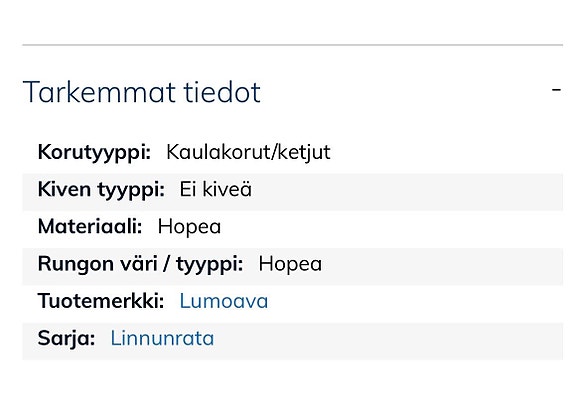Screen dimensions: 575x418
Task: Click the Sarja label
Action: point(66,338)
